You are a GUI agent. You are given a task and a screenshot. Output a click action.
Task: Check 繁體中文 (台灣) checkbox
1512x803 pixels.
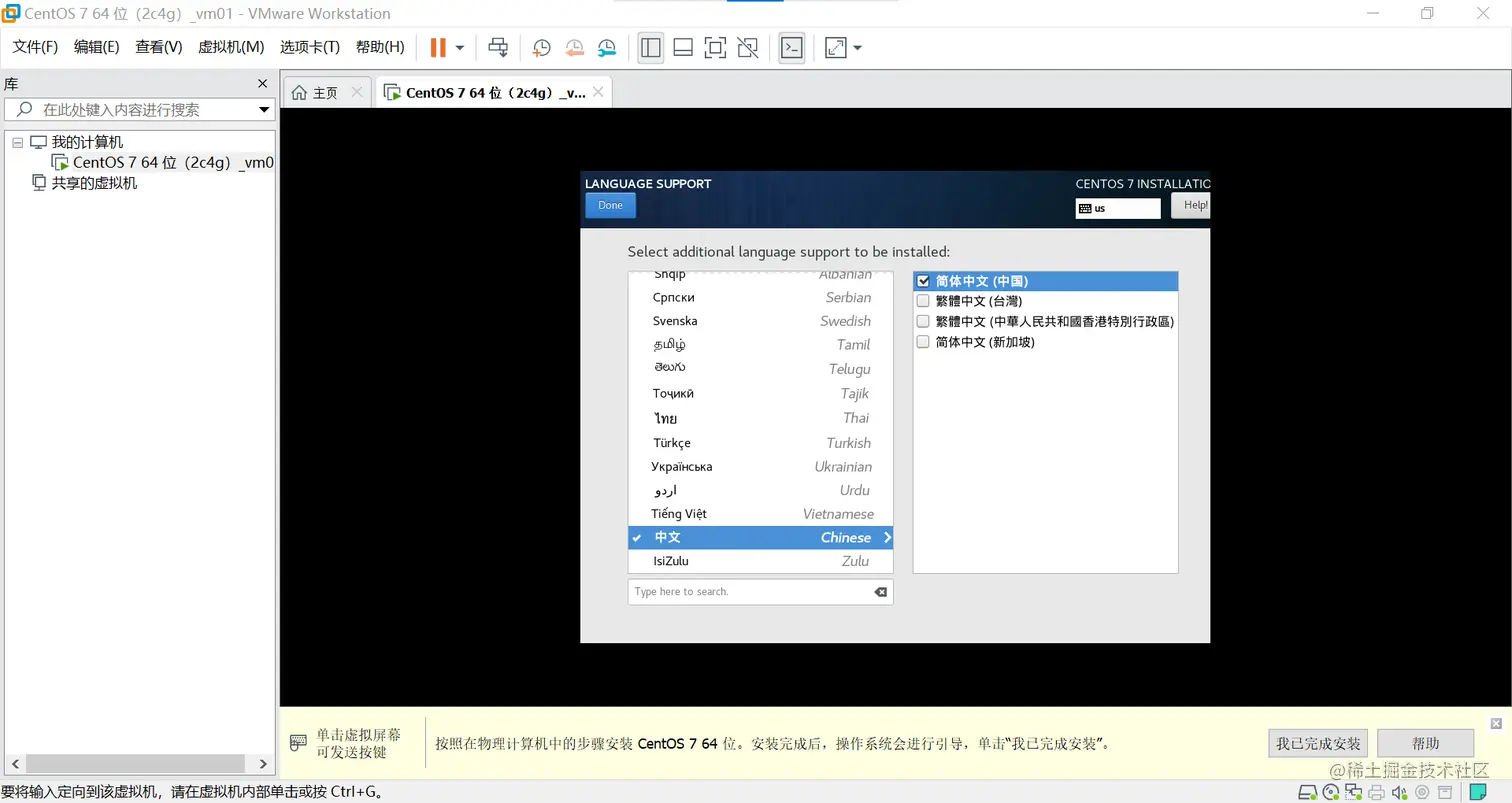point(923,301)
